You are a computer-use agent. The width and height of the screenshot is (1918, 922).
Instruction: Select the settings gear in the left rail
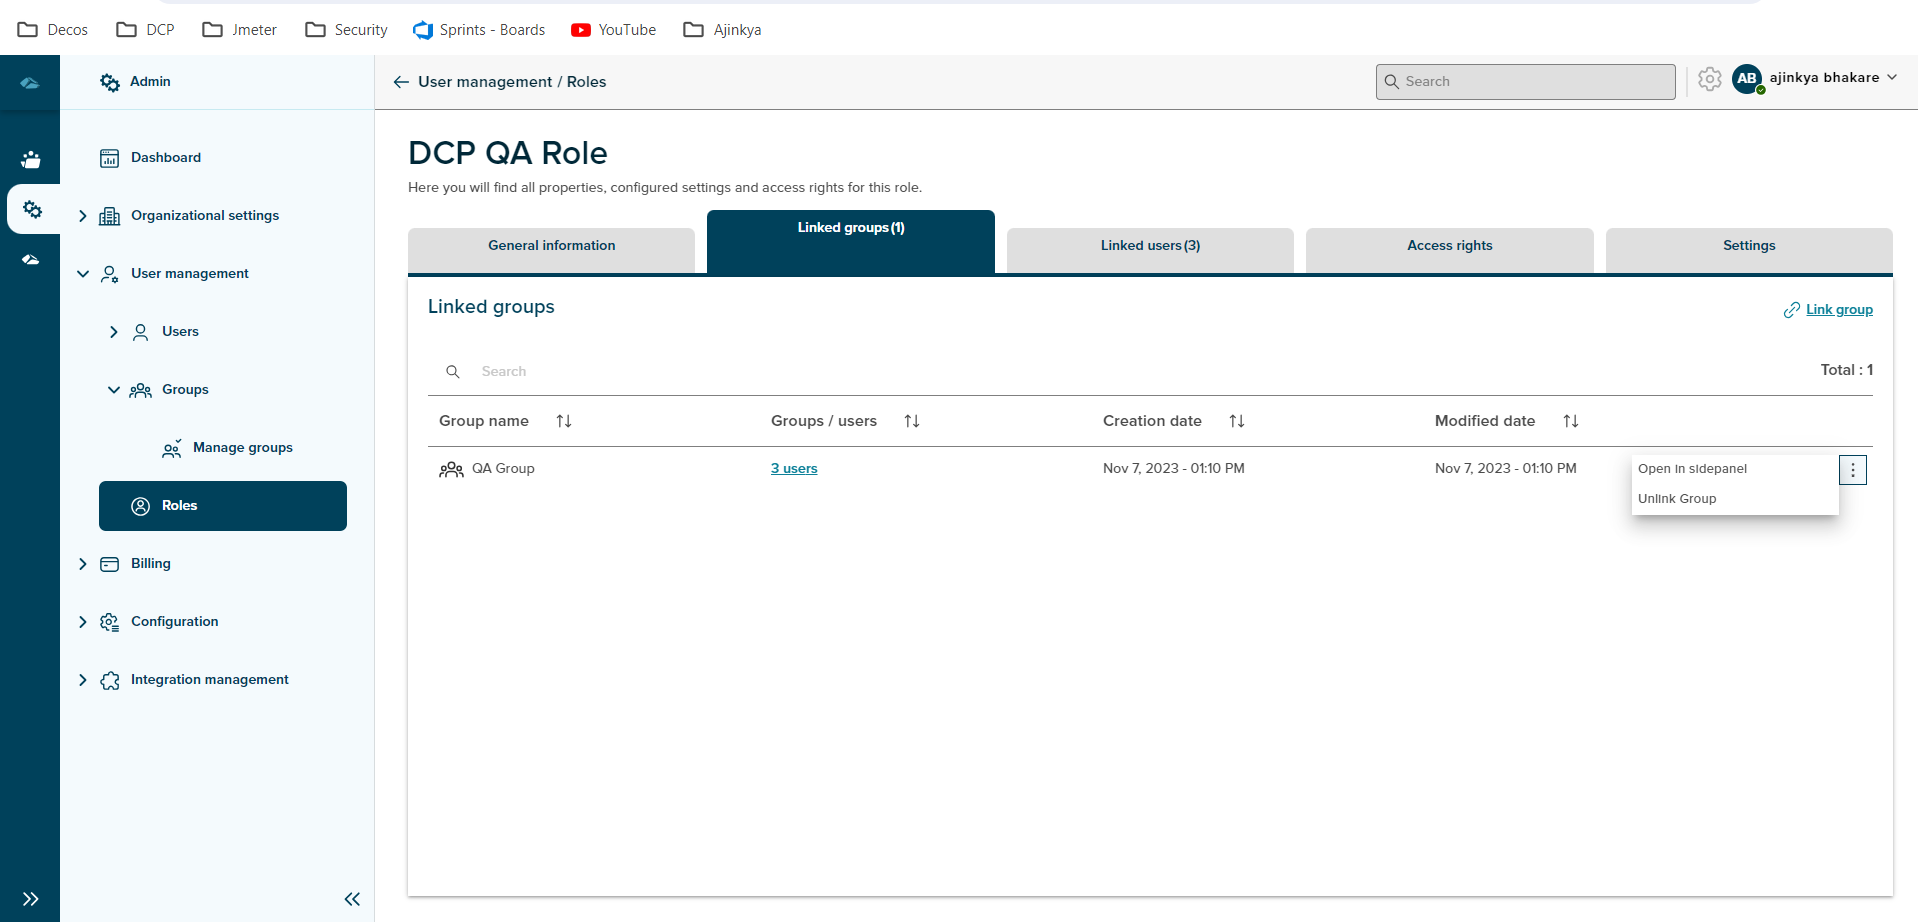pos(31,209)
